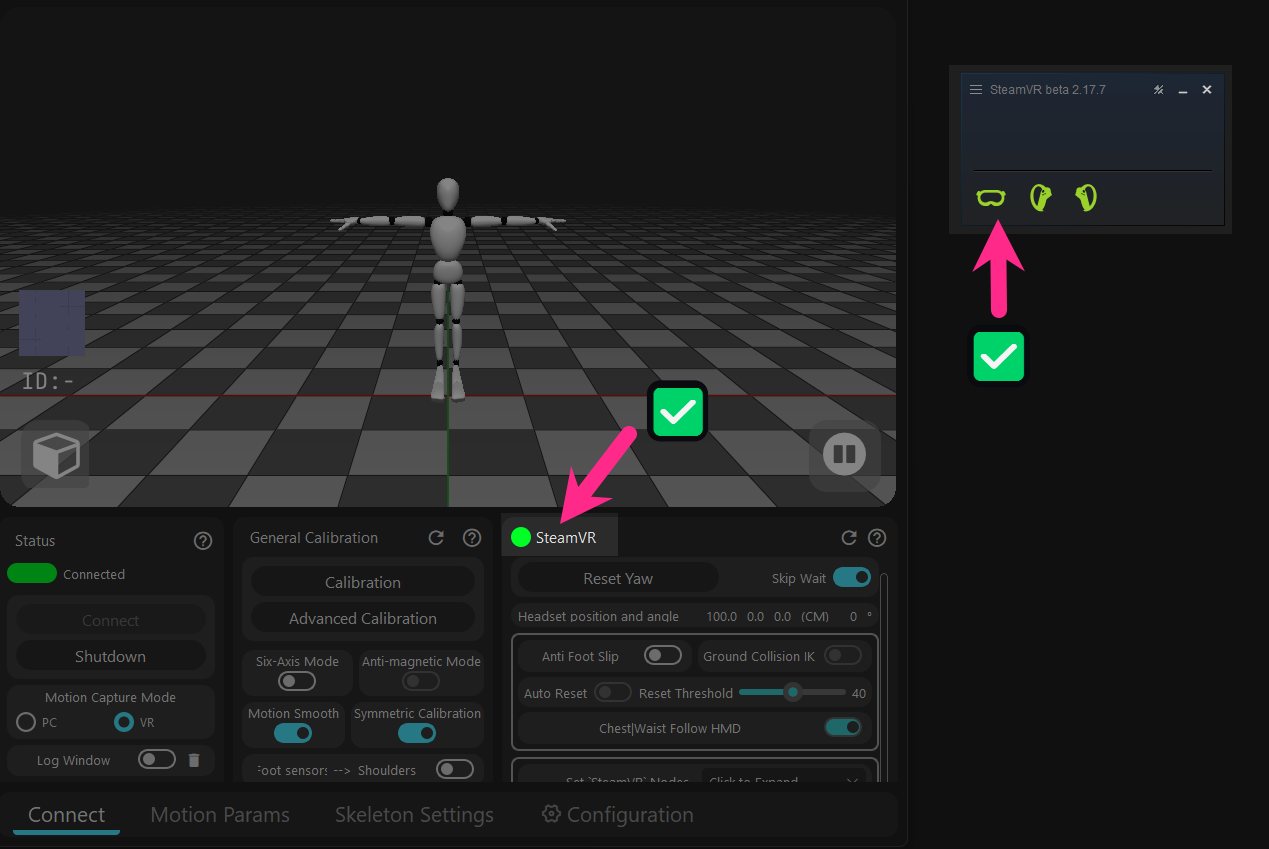Click the ID:- label in viewport
The height and width of the screenshot is (849, 1269).
click(x=48, y=381)
